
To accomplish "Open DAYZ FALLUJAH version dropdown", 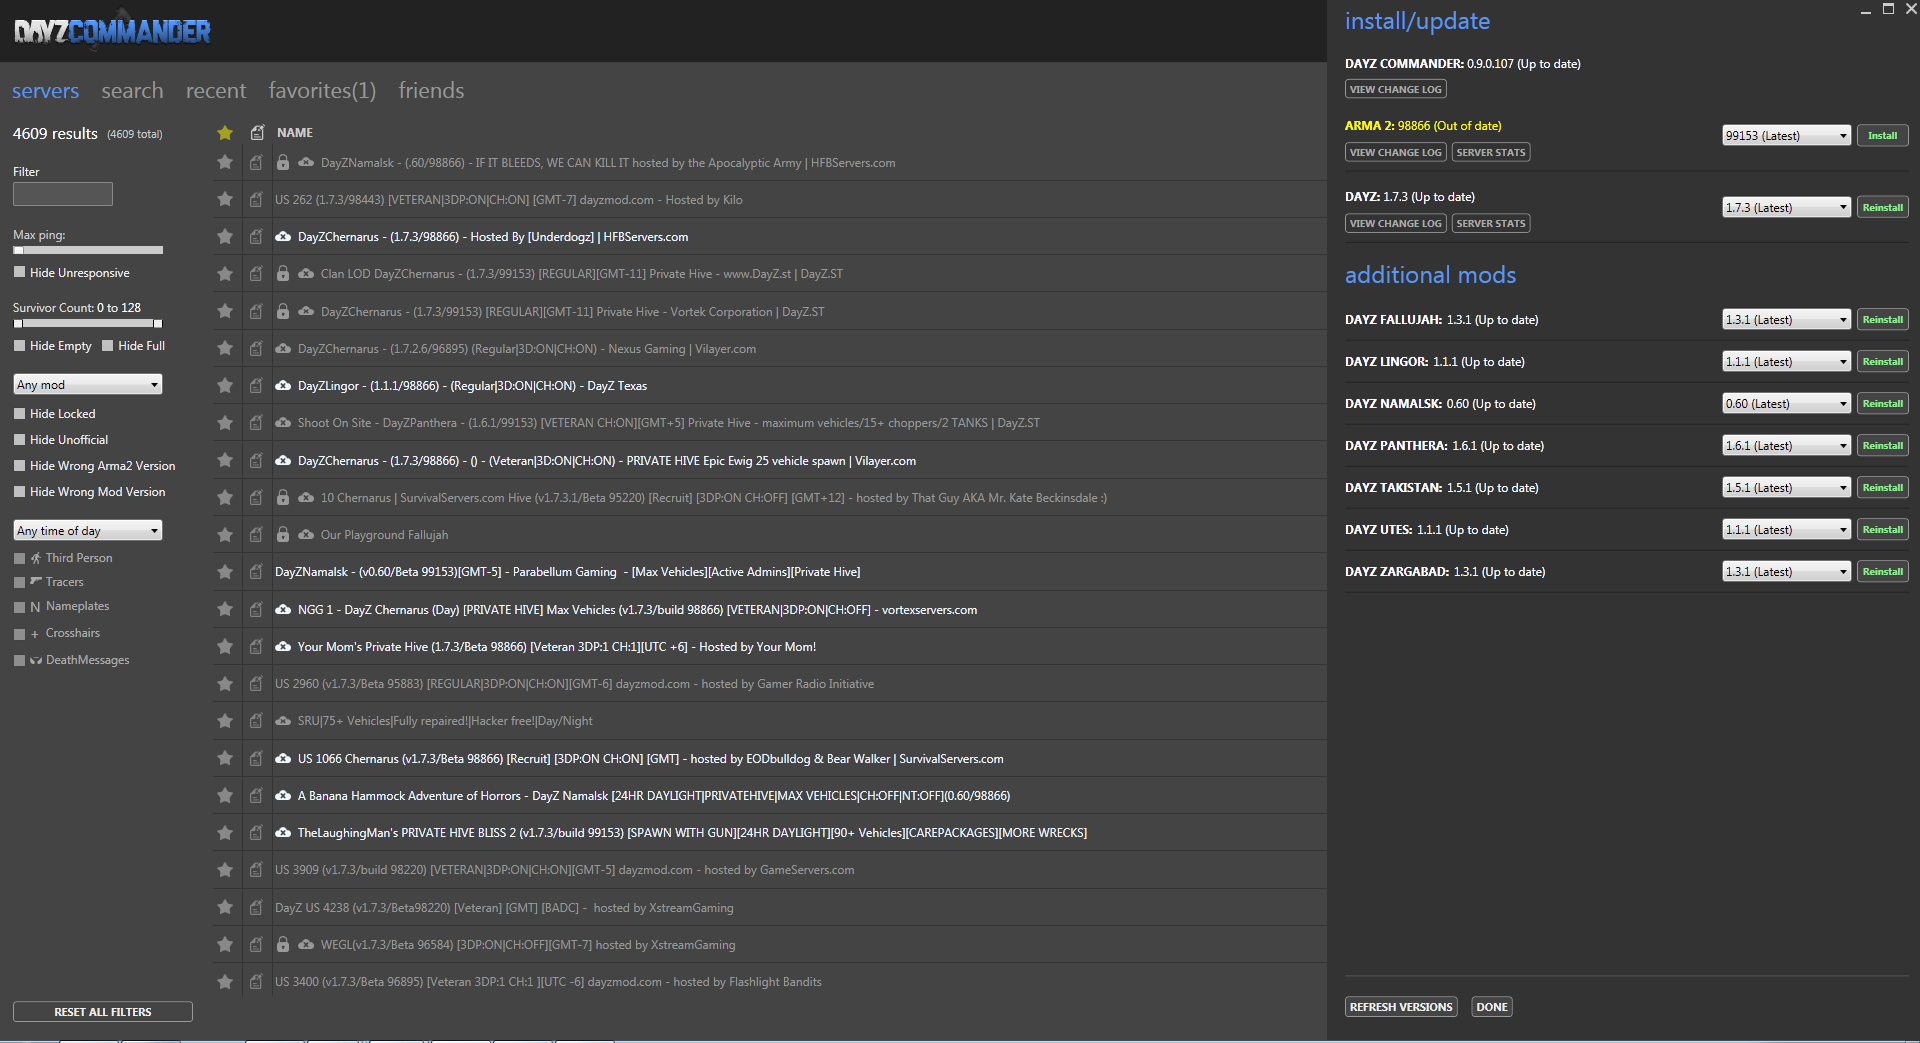I will (1786, 320).
